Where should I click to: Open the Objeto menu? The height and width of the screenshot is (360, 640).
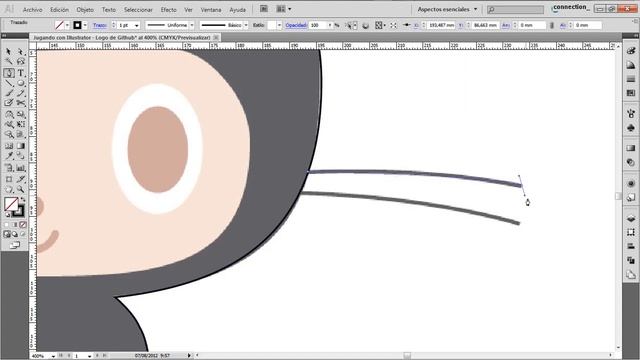coord(85,9)
